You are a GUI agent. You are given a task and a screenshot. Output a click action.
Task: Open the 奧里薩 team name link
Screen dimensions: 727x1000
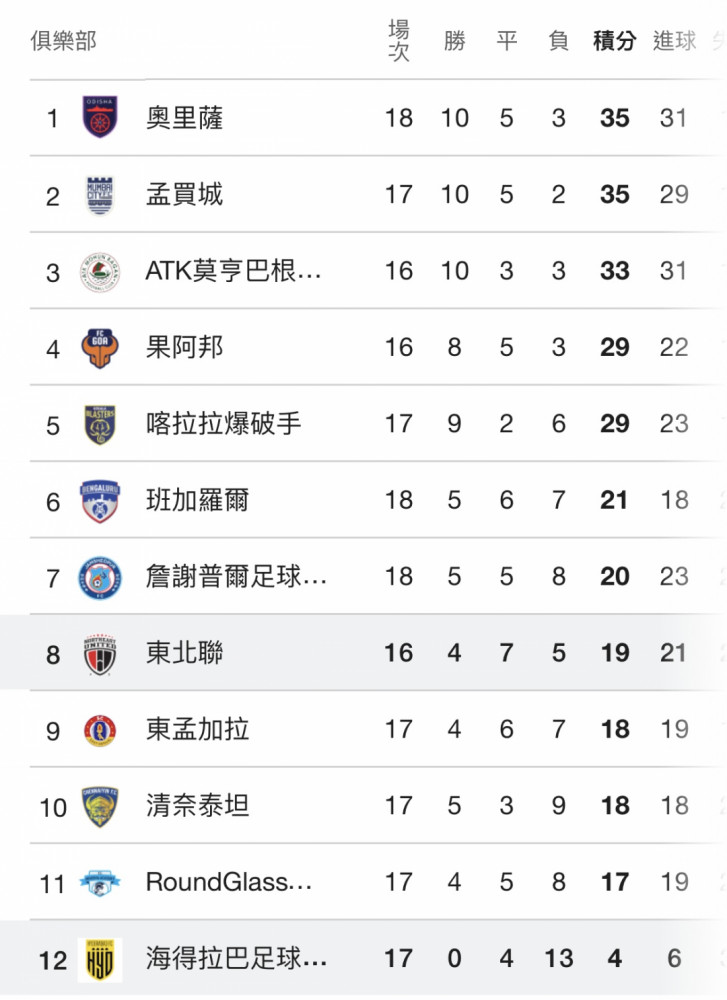tap(184, 118)
